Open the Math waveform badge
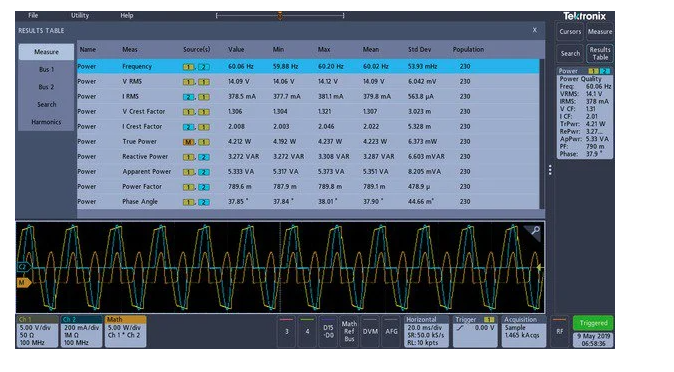Image resolution: width=674 pixels, height=372 pixels. click(x=126, y=331)
